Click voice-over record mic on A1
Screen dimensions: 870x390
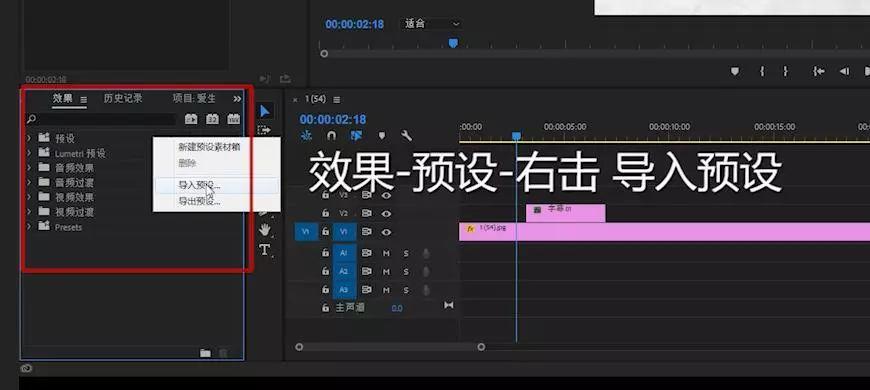click(x=426, y=253)
